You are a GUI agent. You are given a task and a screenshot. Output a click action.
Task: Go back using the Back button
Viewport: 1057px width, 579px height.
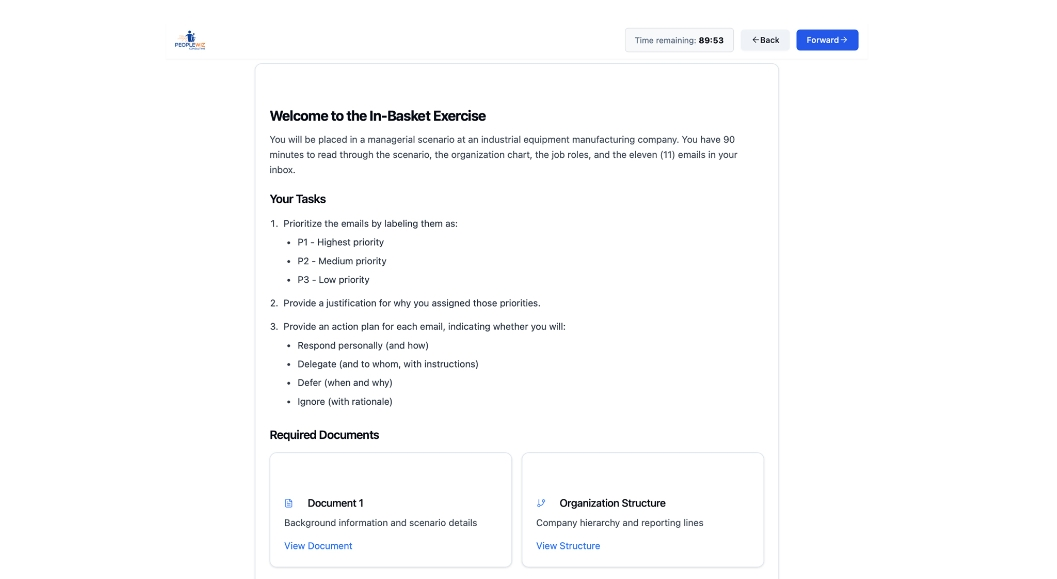[766, 40]
